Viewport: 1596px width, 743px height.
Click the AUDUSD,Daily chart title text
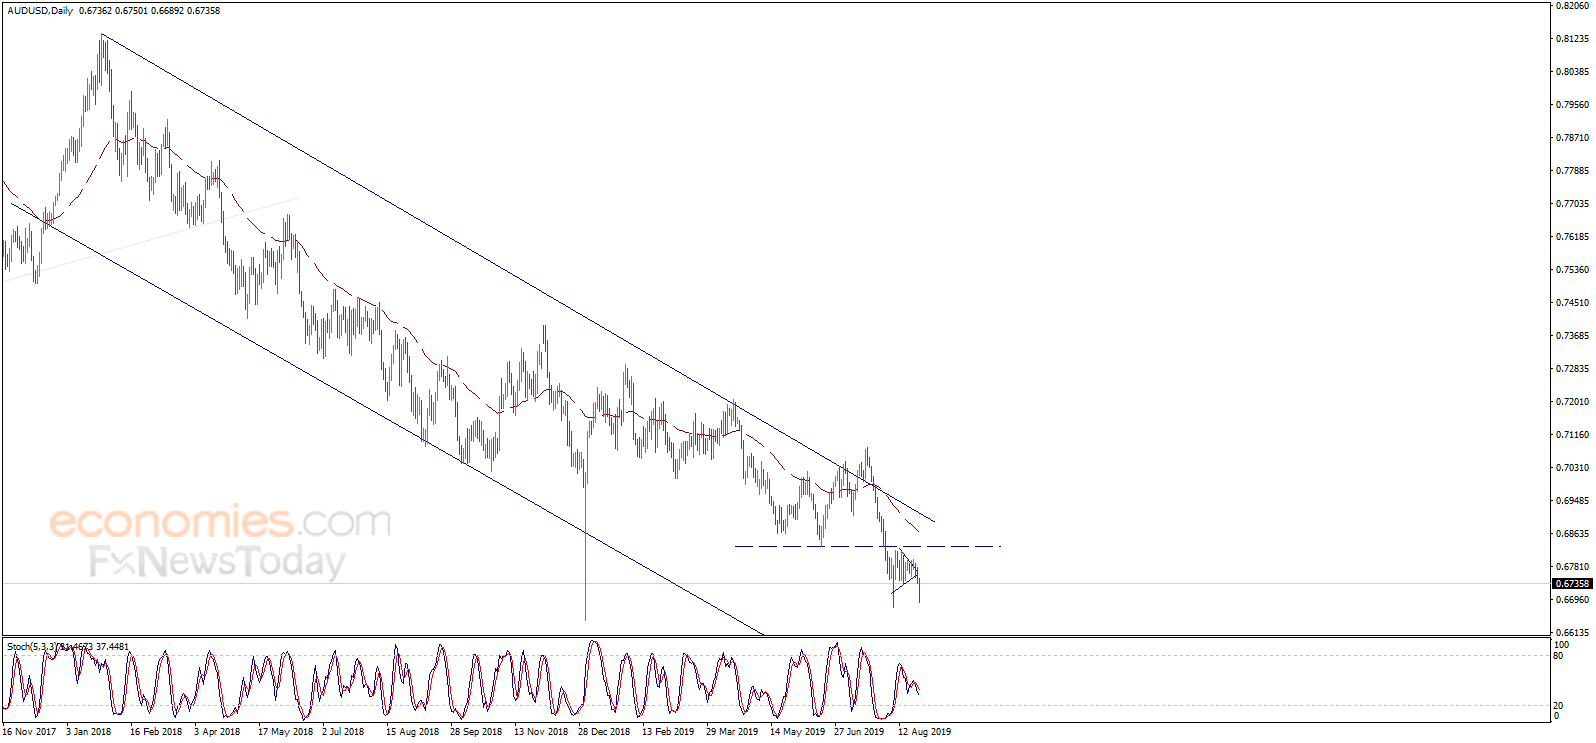tap(40, 11)
